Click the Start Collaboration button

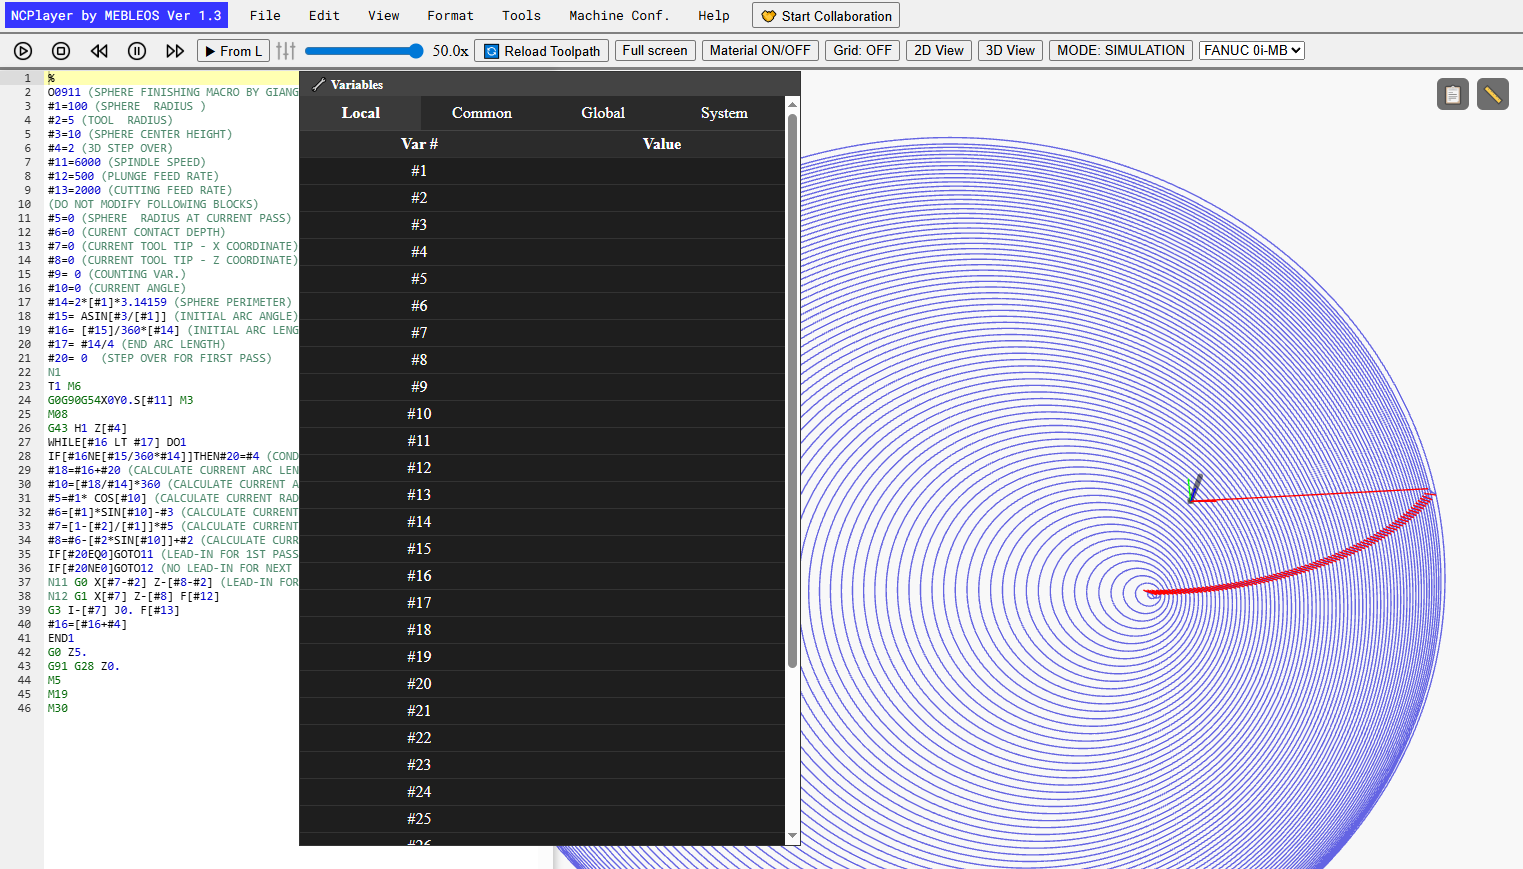826,15
